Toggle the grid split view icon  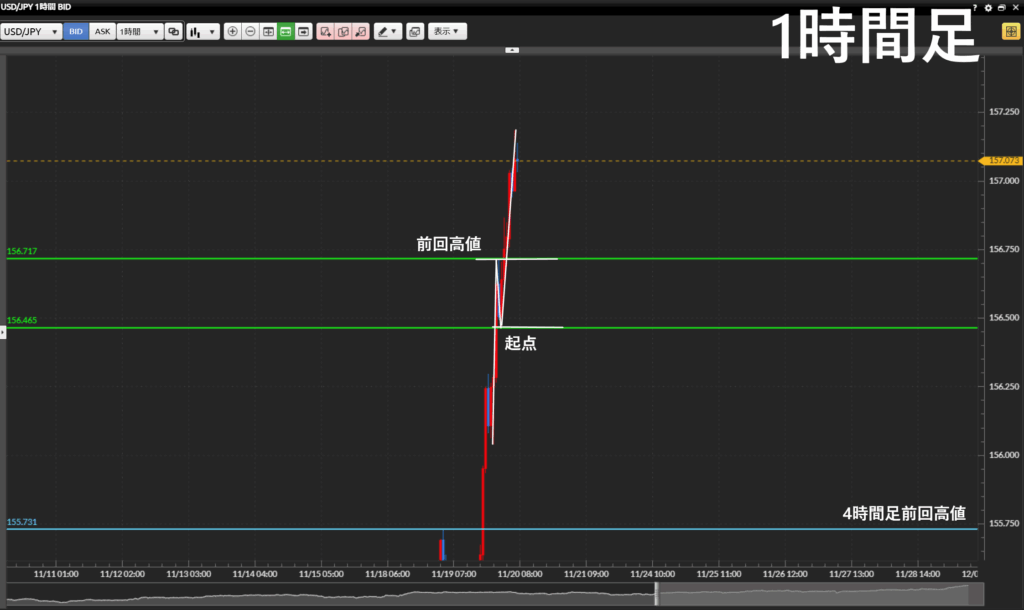coord(268,31)
